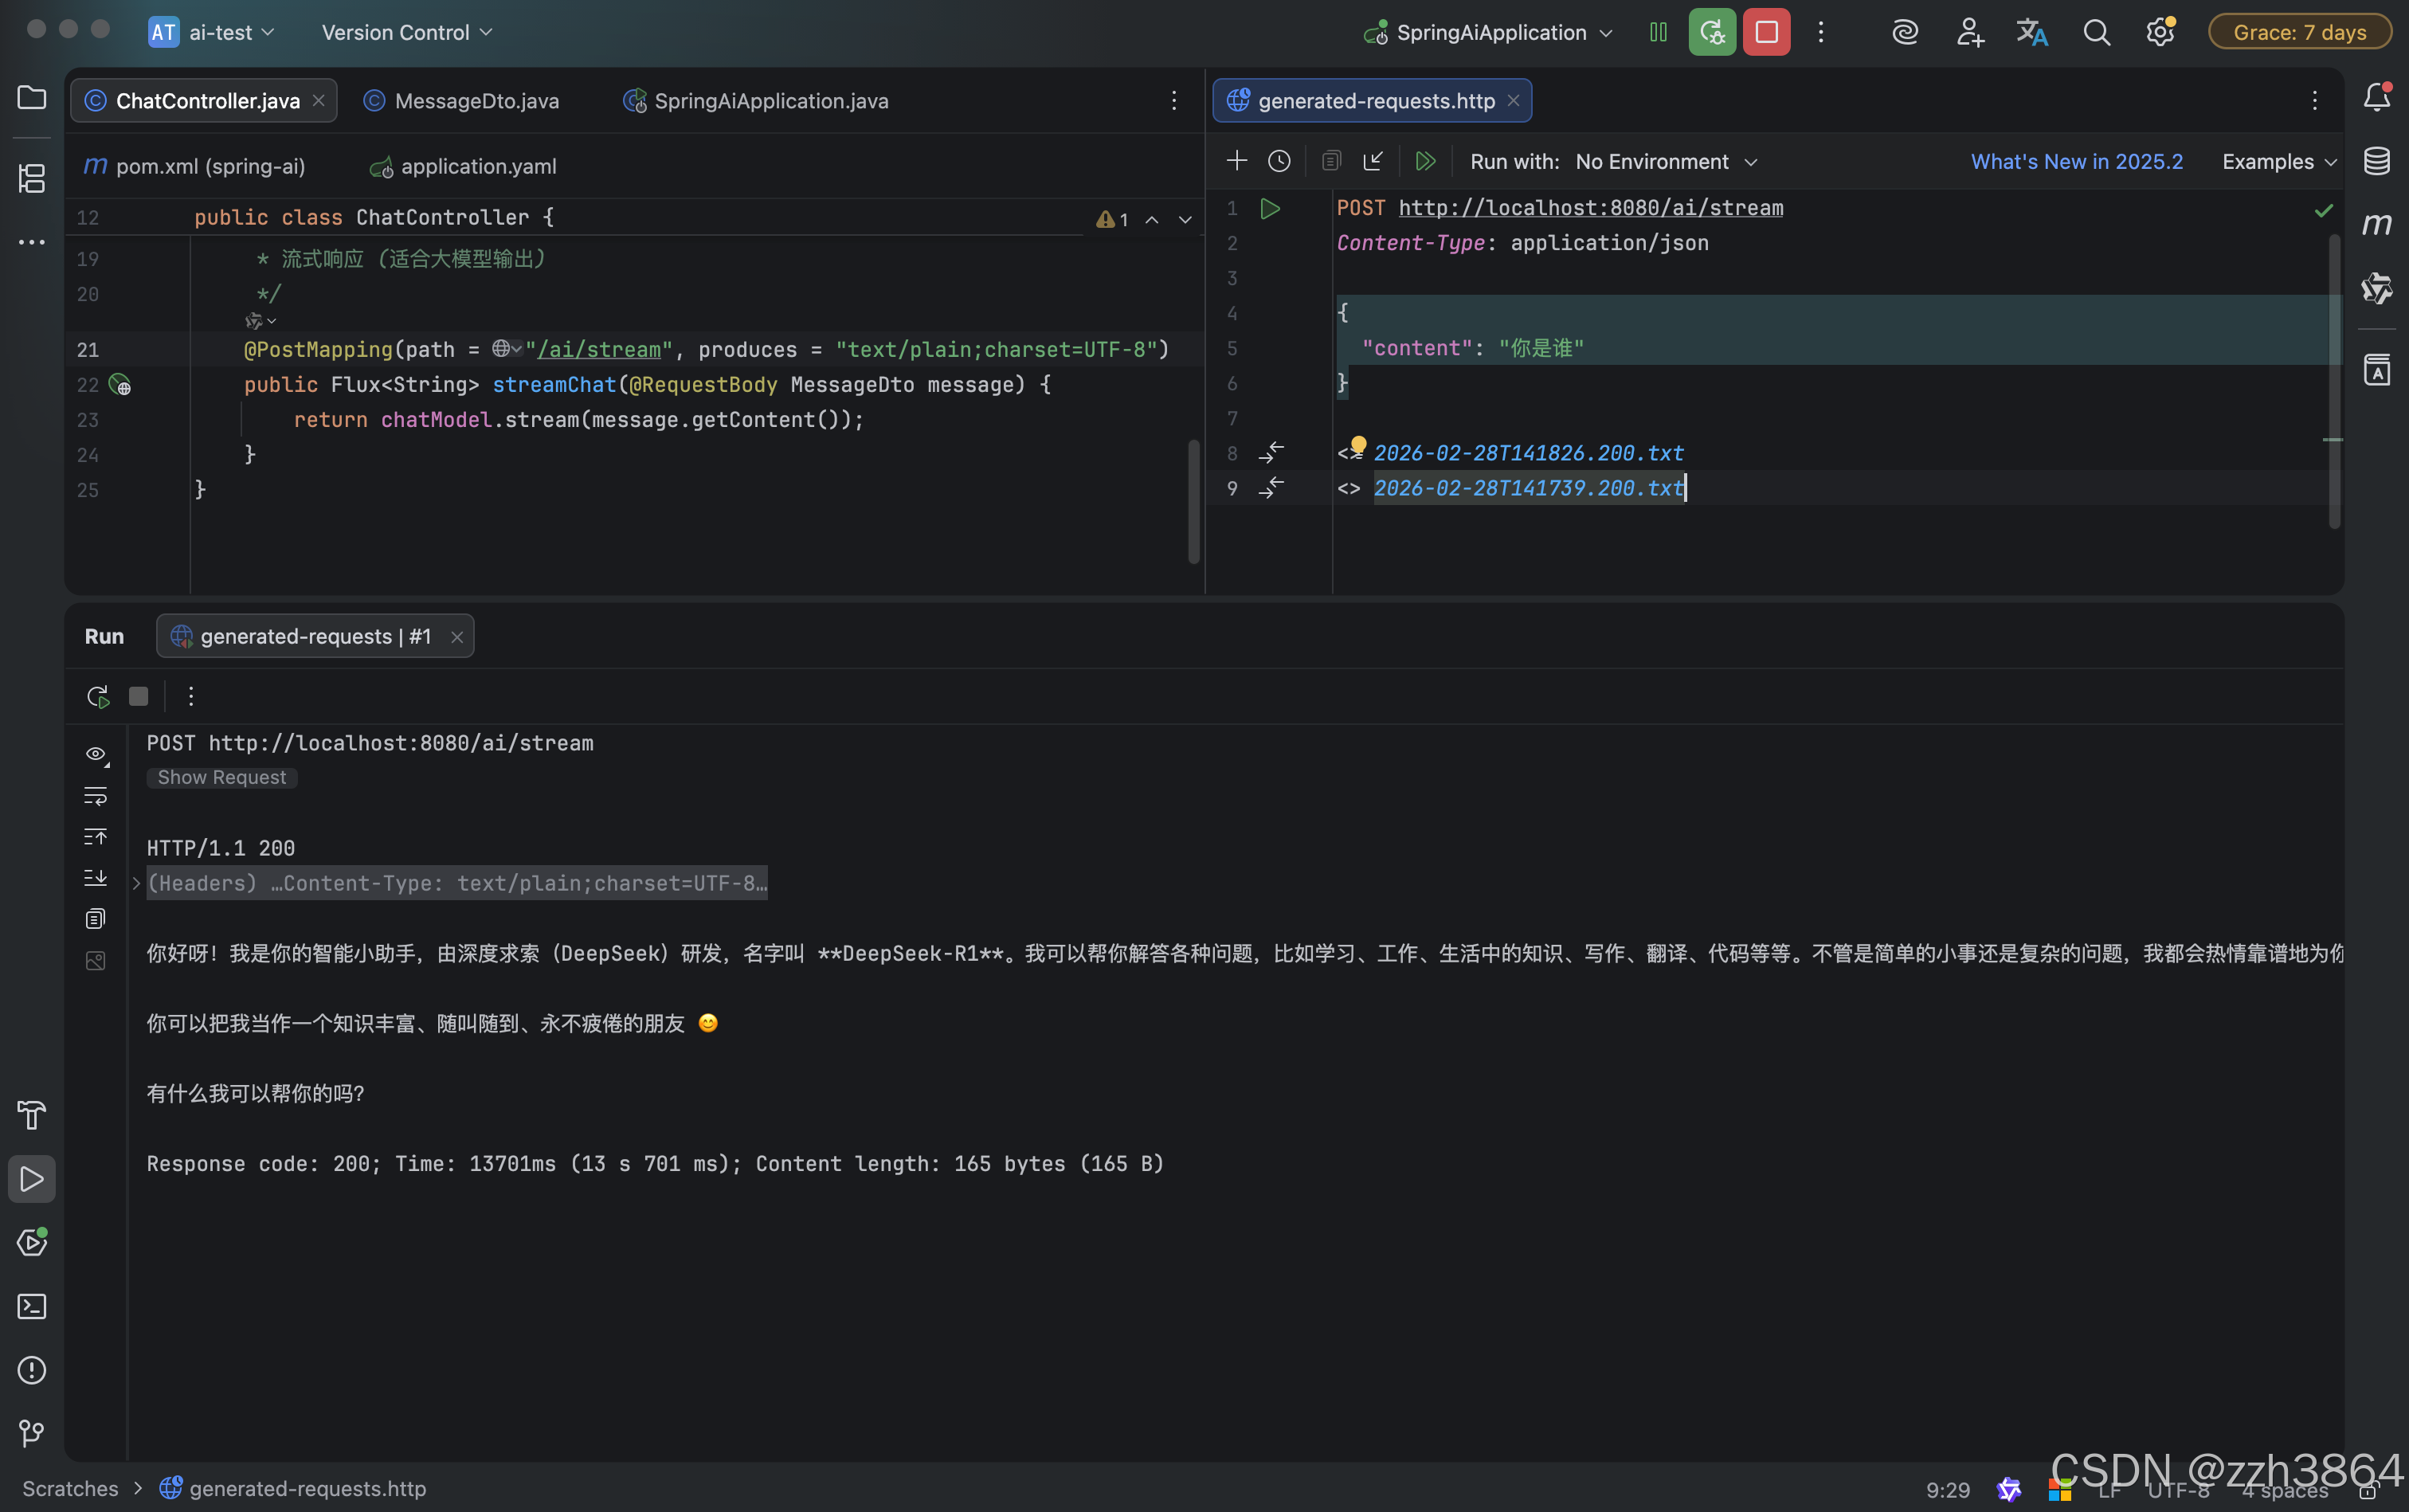Toggle scroll to end in run output
Screen dimensions: 2409x1512
coord(96,878)
